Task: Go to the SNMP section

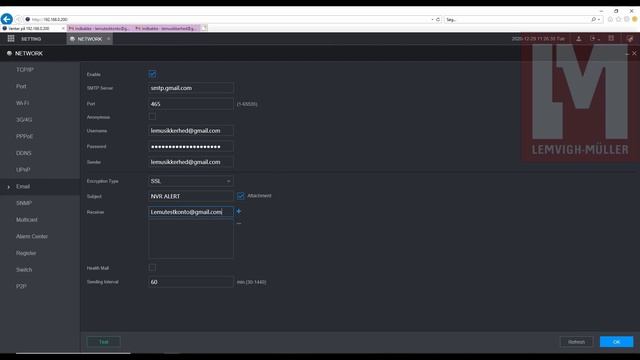Action: [x=24, y=203]
